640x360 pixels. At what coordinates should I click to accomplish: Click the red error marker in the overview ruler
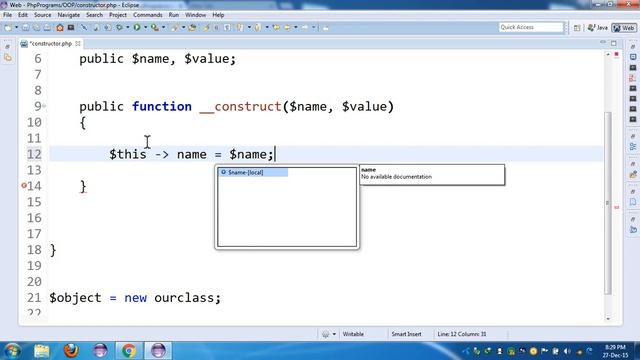(x=617, y=207)
